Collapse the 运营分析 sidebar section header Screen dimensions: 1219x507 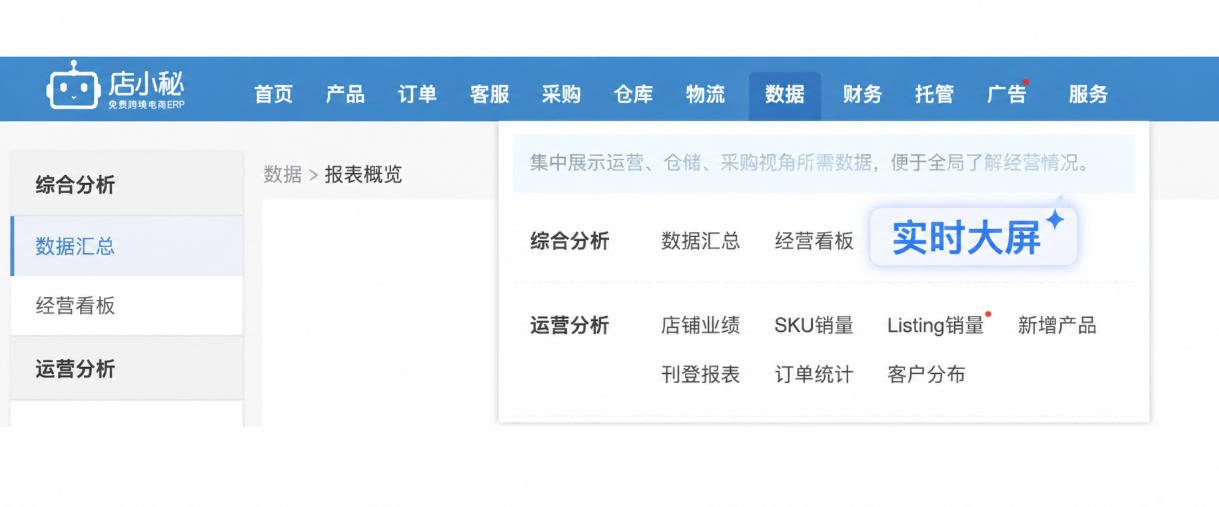tap(127, 368)
